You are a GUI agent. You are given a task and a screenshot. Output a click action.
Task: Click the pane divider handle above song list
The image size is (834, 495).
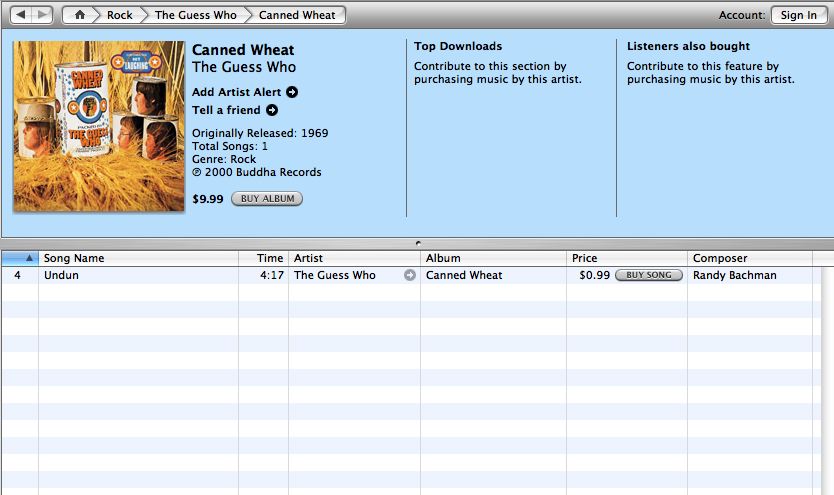tap(417, 243)
